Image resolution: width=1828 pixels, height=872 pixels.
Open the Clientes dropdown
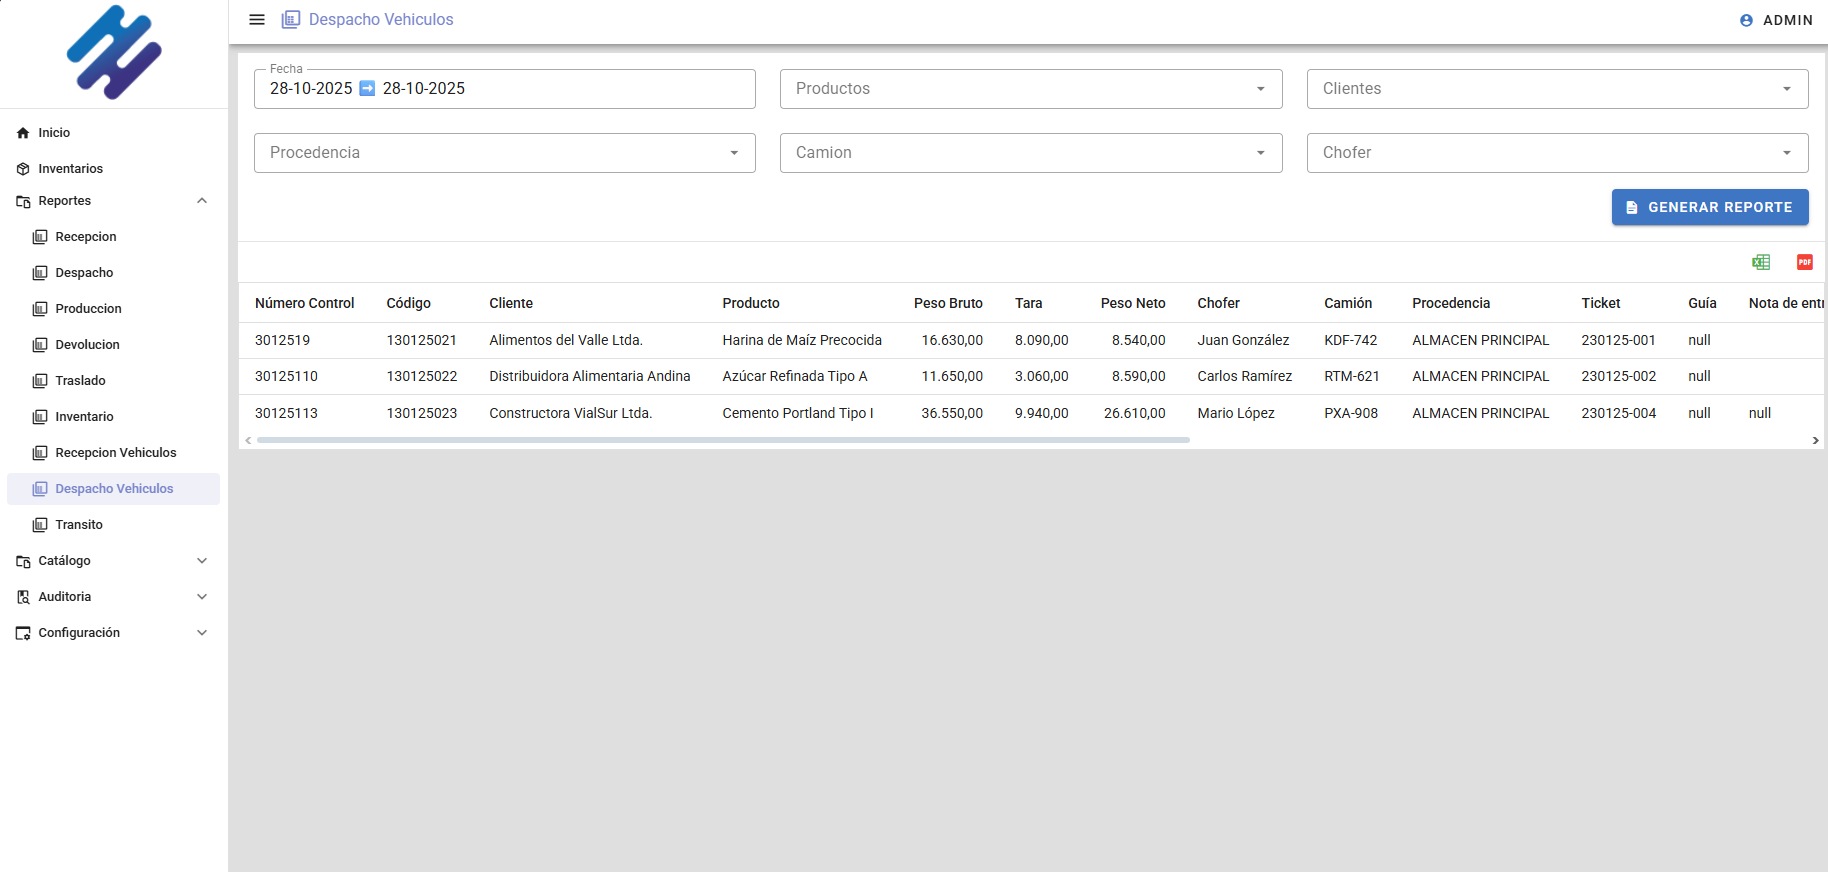click(1556, 89)
